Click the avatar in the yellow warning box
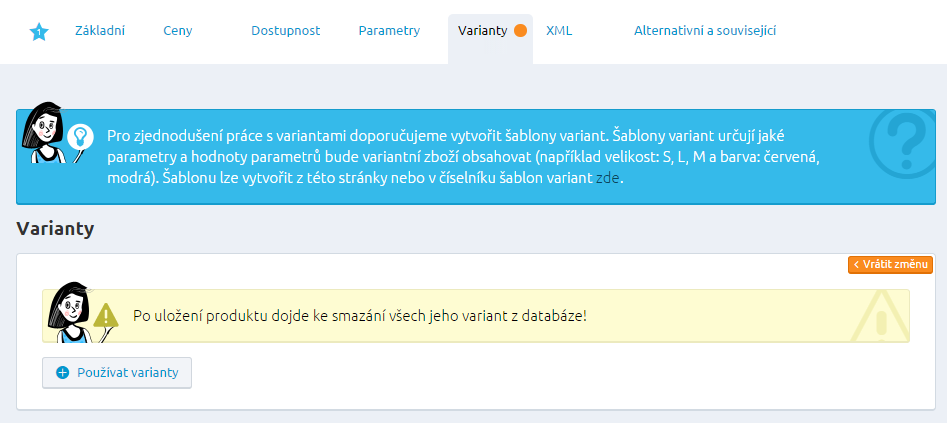947x423 pixels. click(x=68, y=312)
